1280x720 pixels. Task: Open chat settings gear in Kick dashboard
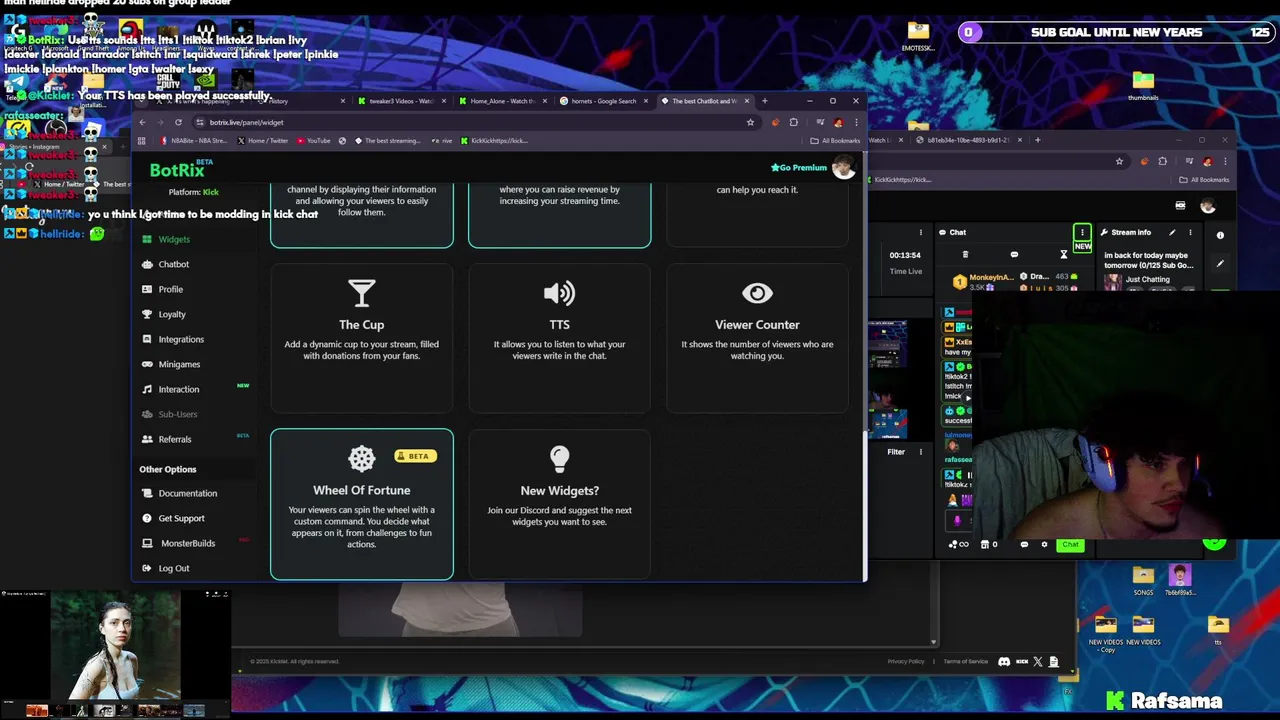(x=1044, y=545)
